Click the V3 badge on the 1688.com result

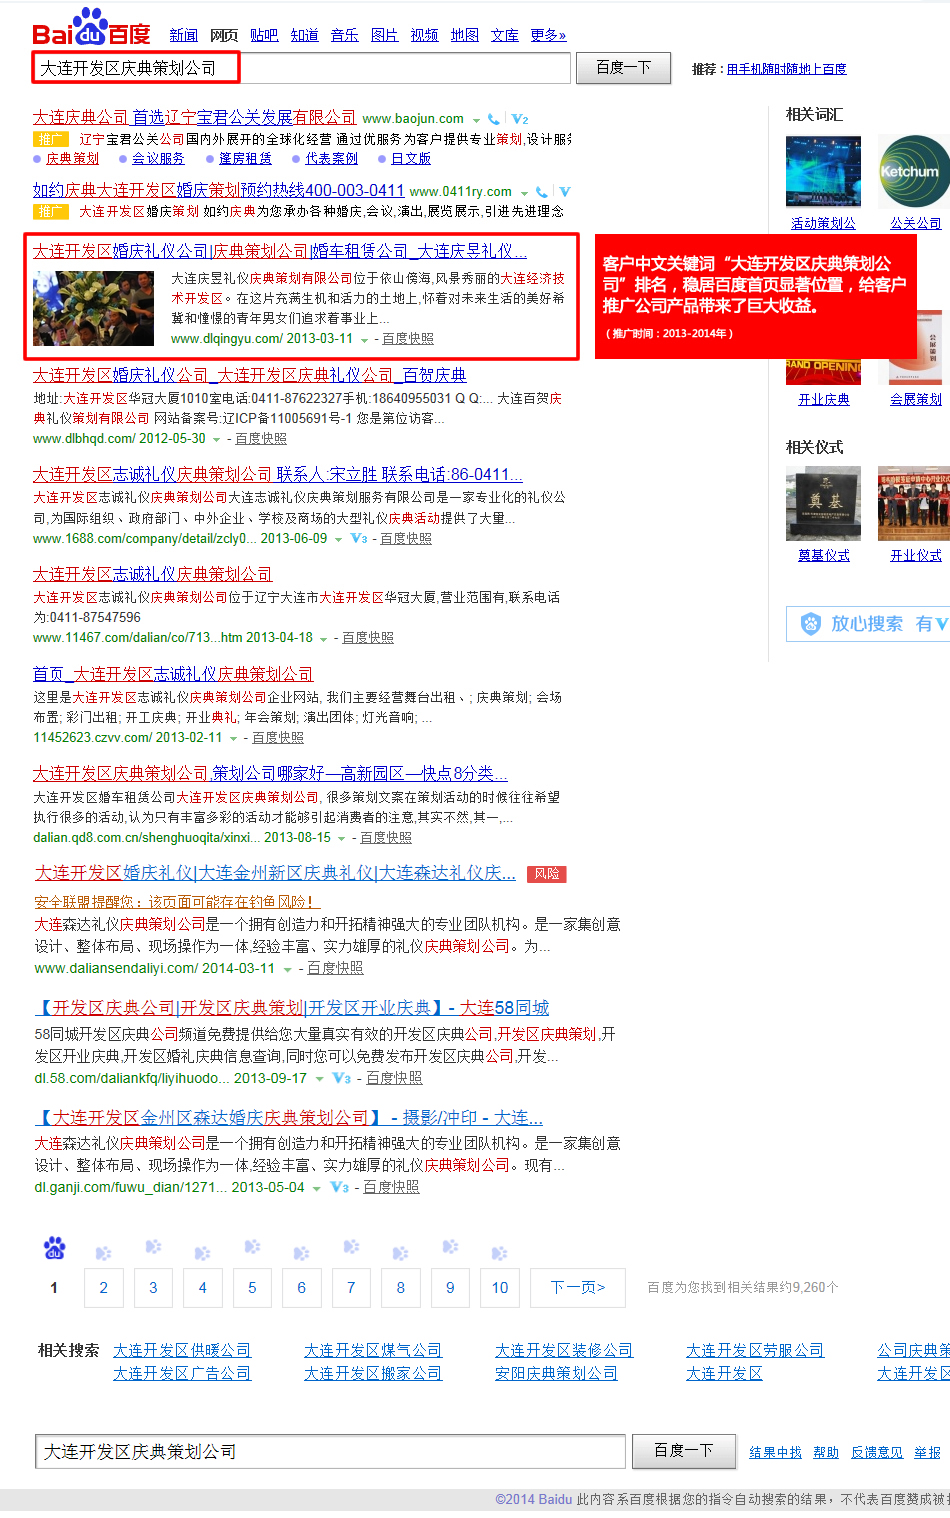click(359, 539)
